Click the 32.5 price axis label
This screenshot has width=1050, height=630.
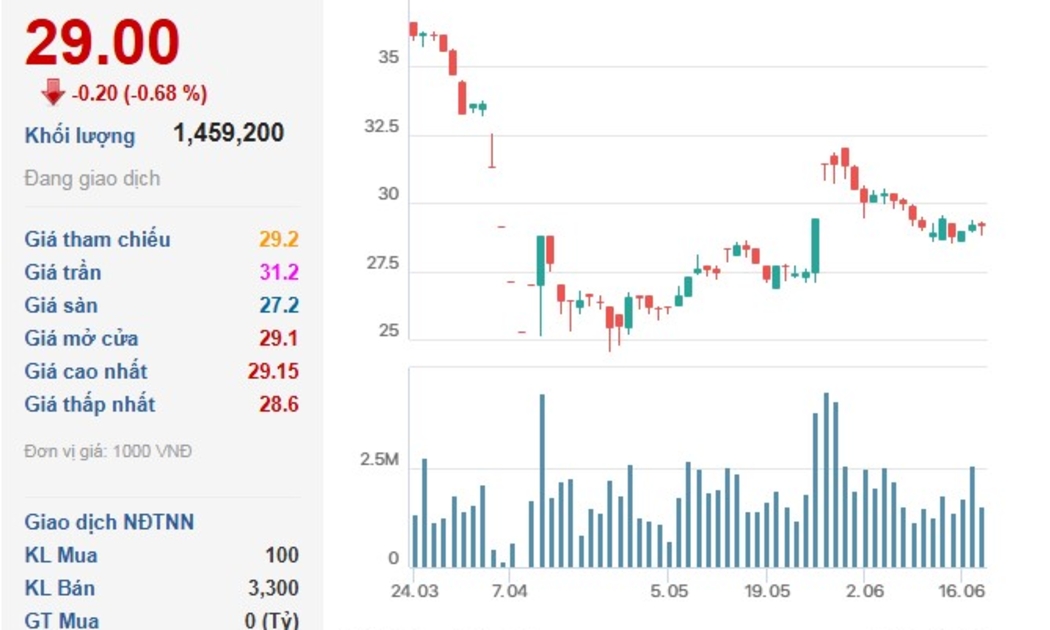(380, 127)
